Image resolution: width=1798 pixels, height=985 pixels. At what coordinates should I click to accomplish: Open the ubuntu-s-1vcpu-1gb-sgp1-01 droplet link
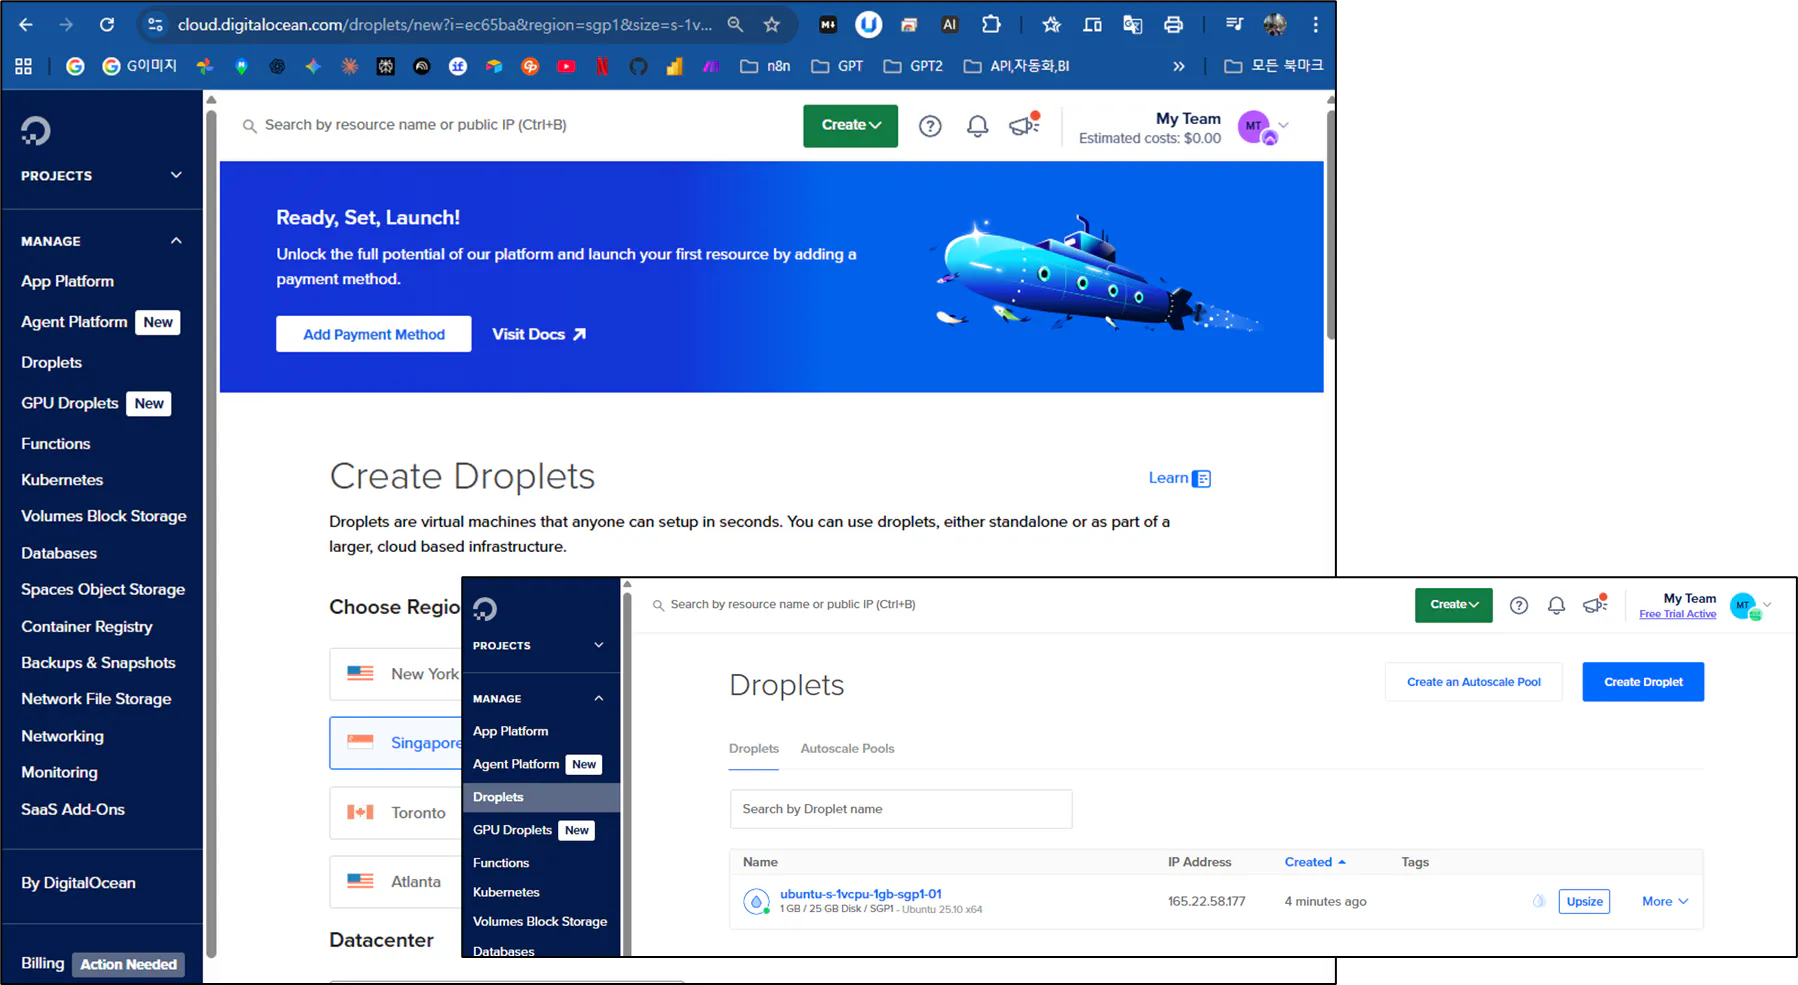pos(861,894)
